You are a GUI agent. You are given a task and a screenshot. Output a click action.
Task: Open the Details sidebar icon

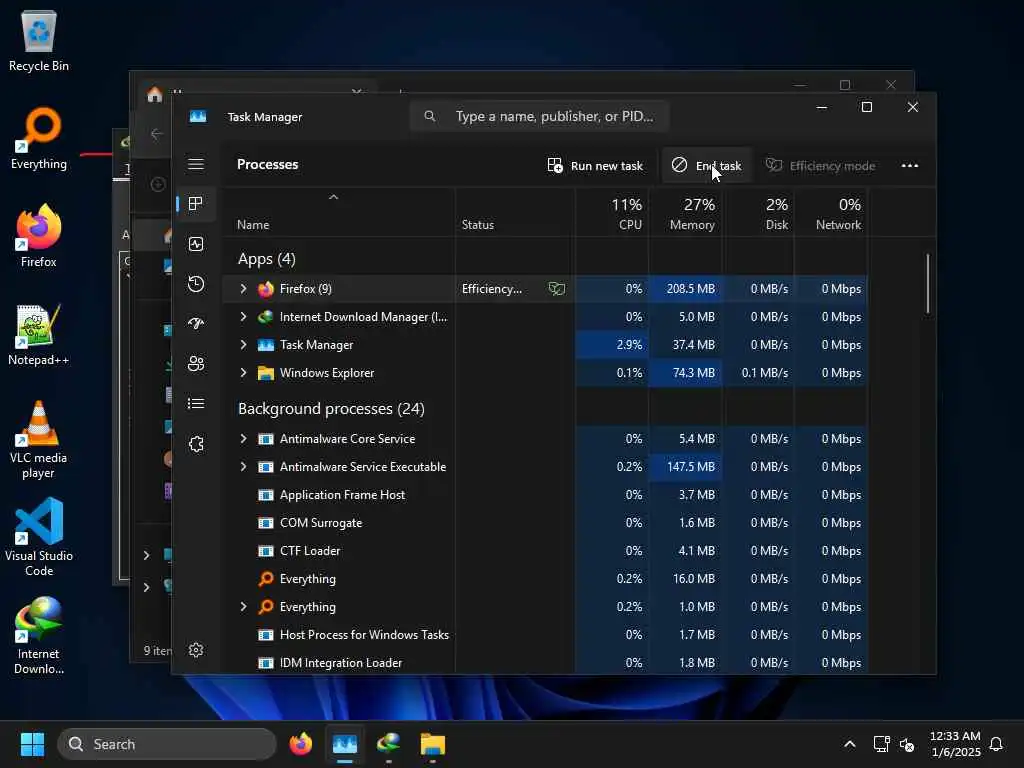pos(196,404)
